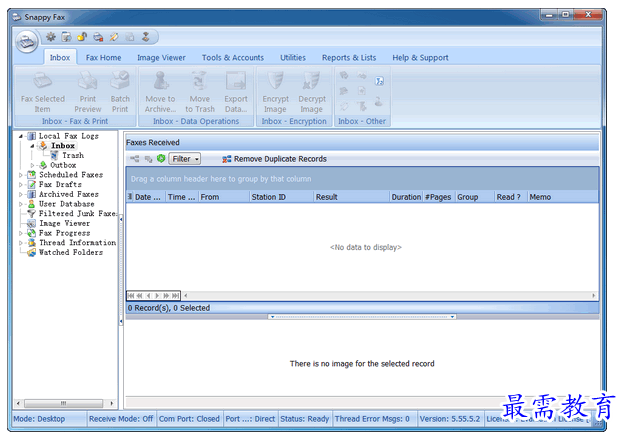Click the window-with-globe icon in quick toolbar
The height and width of the screenshot is (438, 624).
(x=66, y=37)
